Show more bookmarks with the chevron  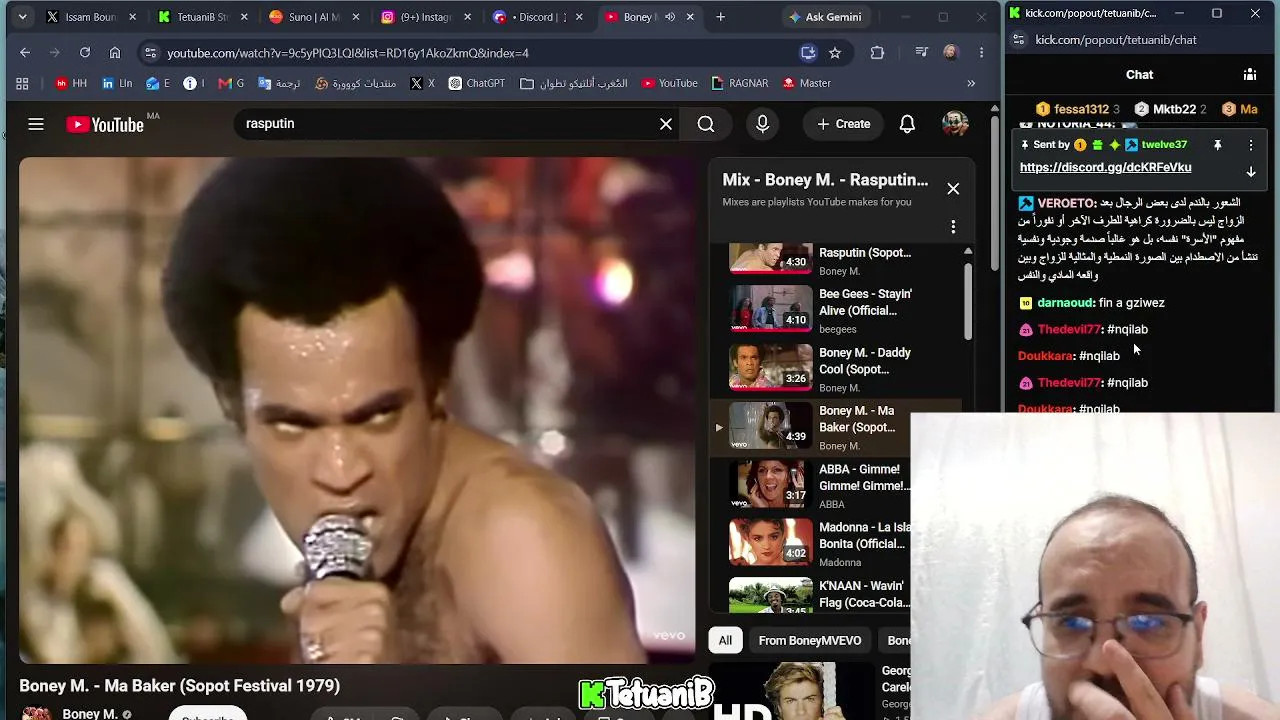971,84
